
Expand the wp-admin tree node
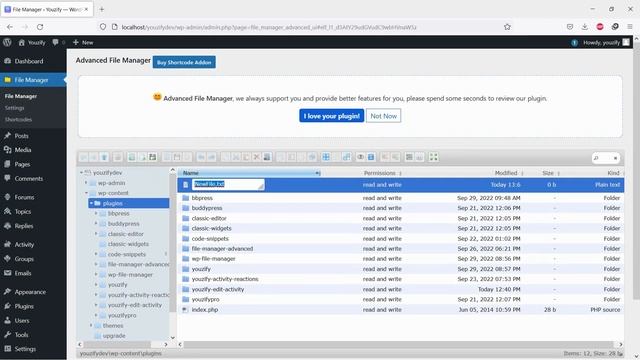(x=86, y=183)
